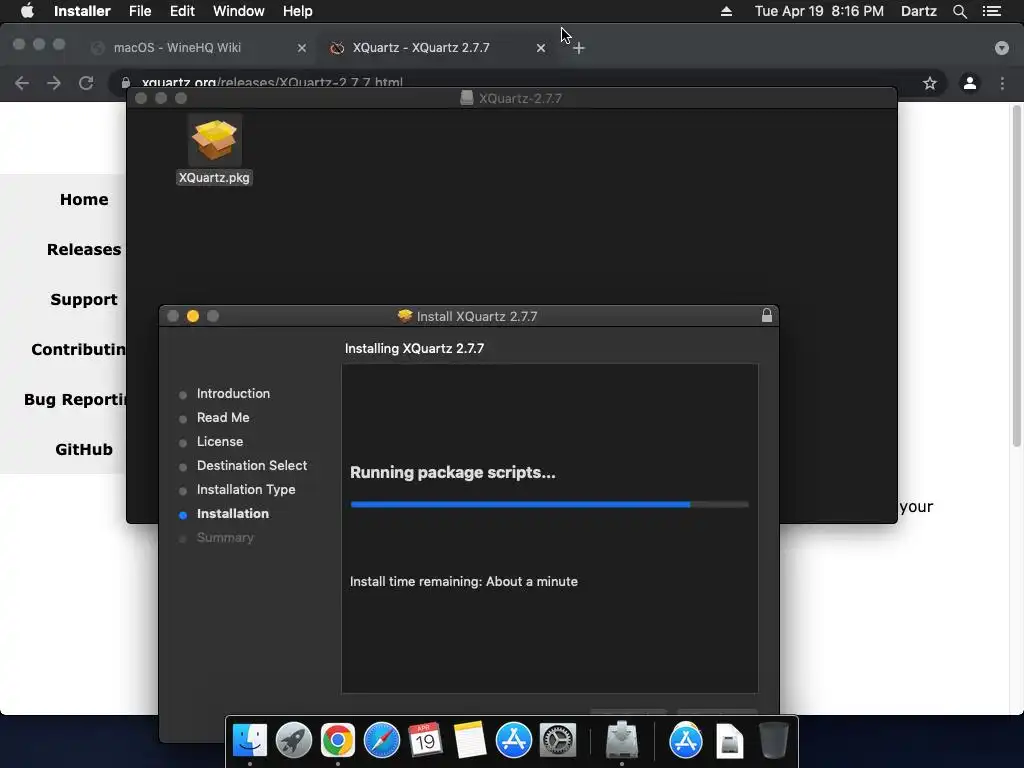Click the Read Me installer step
Viewport: 1024px width, 768px height.
[x=223, y=417]
